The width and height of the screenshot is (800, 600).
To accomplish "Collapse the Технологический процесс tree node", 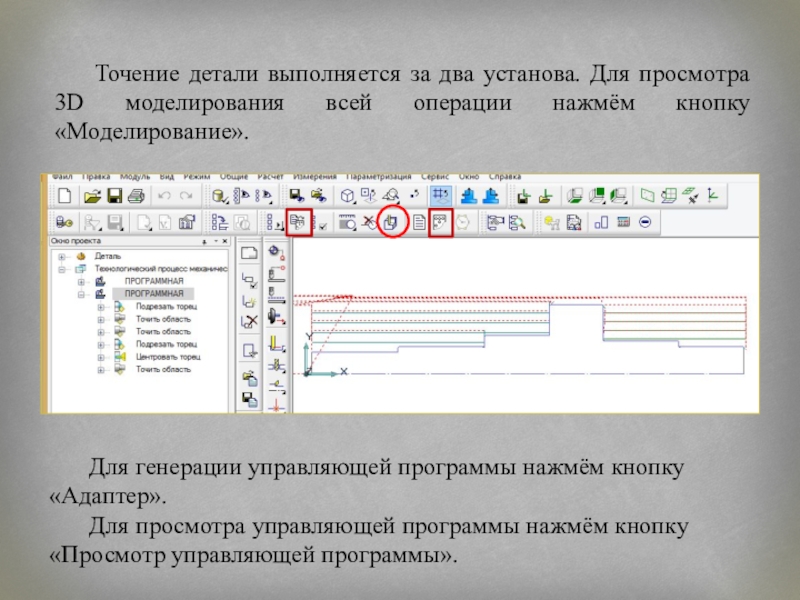I will 62,269.
